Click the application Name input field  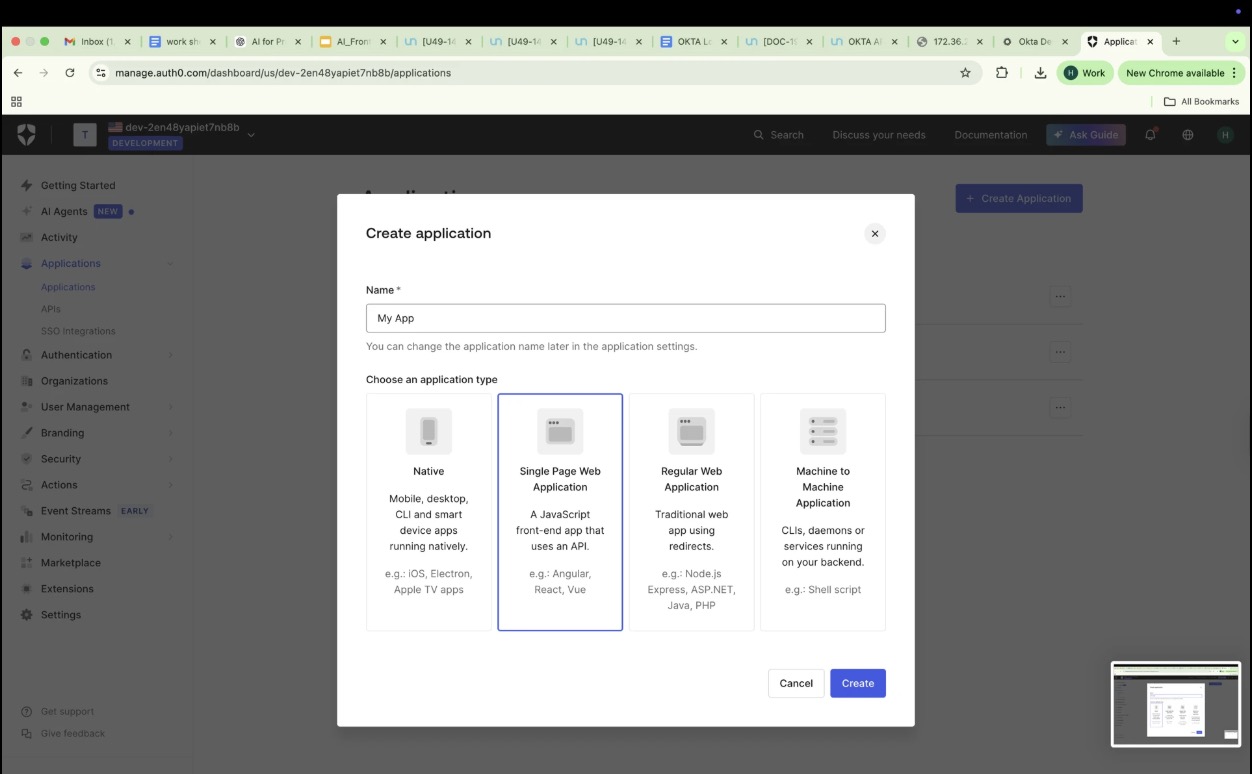[x=625, y=318]
